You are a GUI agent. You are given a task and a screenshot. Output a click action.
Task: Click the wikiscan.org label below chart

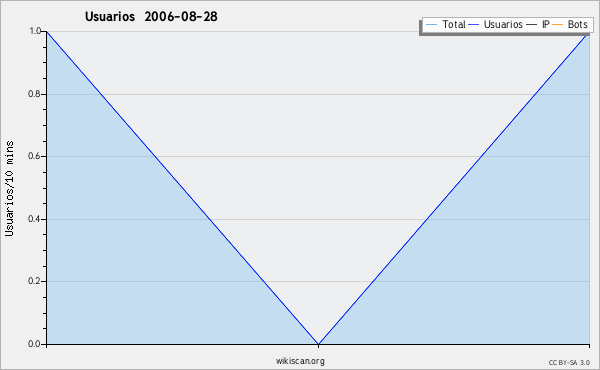(x=300, y=361)
